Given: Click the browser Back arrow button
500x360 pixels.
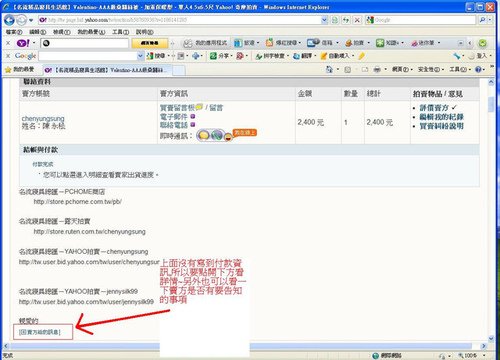Looking at the screenshot, I should click(x=9, y=20).
